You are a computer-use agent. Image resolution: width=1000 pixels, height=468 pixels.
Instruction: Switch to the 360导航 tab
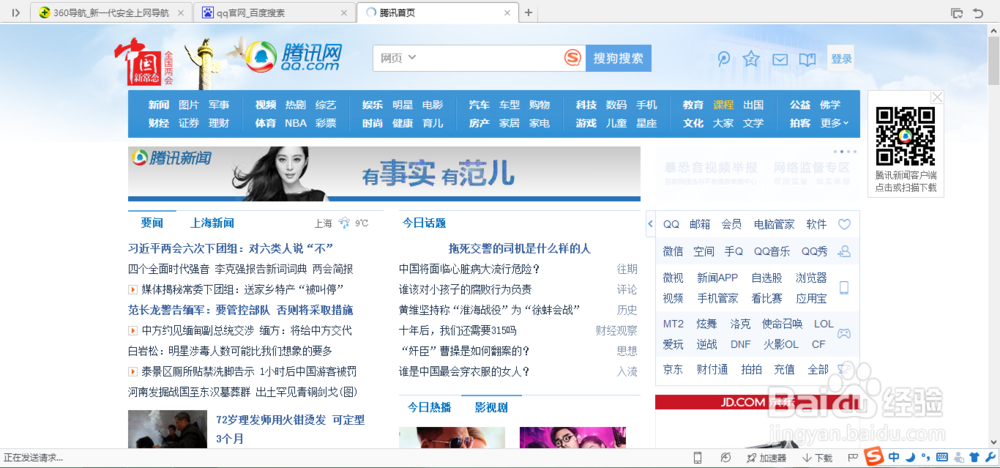tap(111, 13)
